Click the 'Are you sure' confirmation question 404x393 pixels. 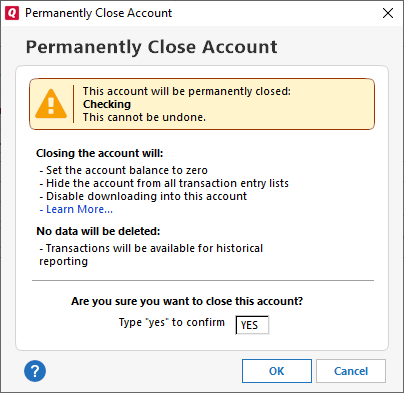[187, 301]
